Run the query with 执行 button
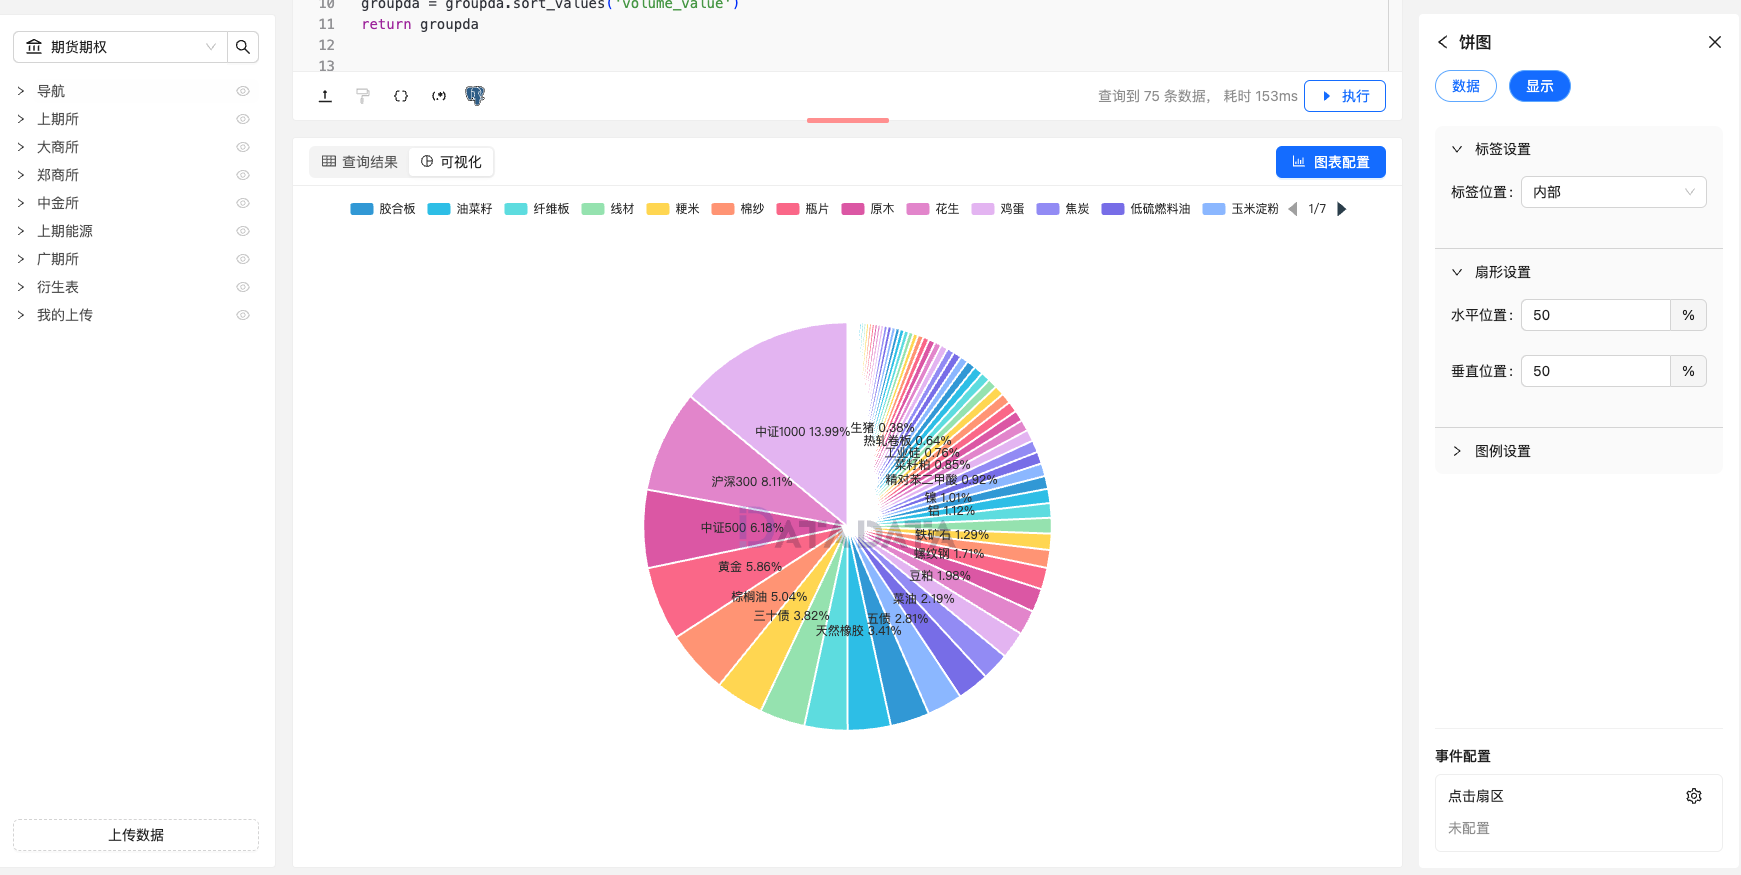 [x=1345, y=96]
